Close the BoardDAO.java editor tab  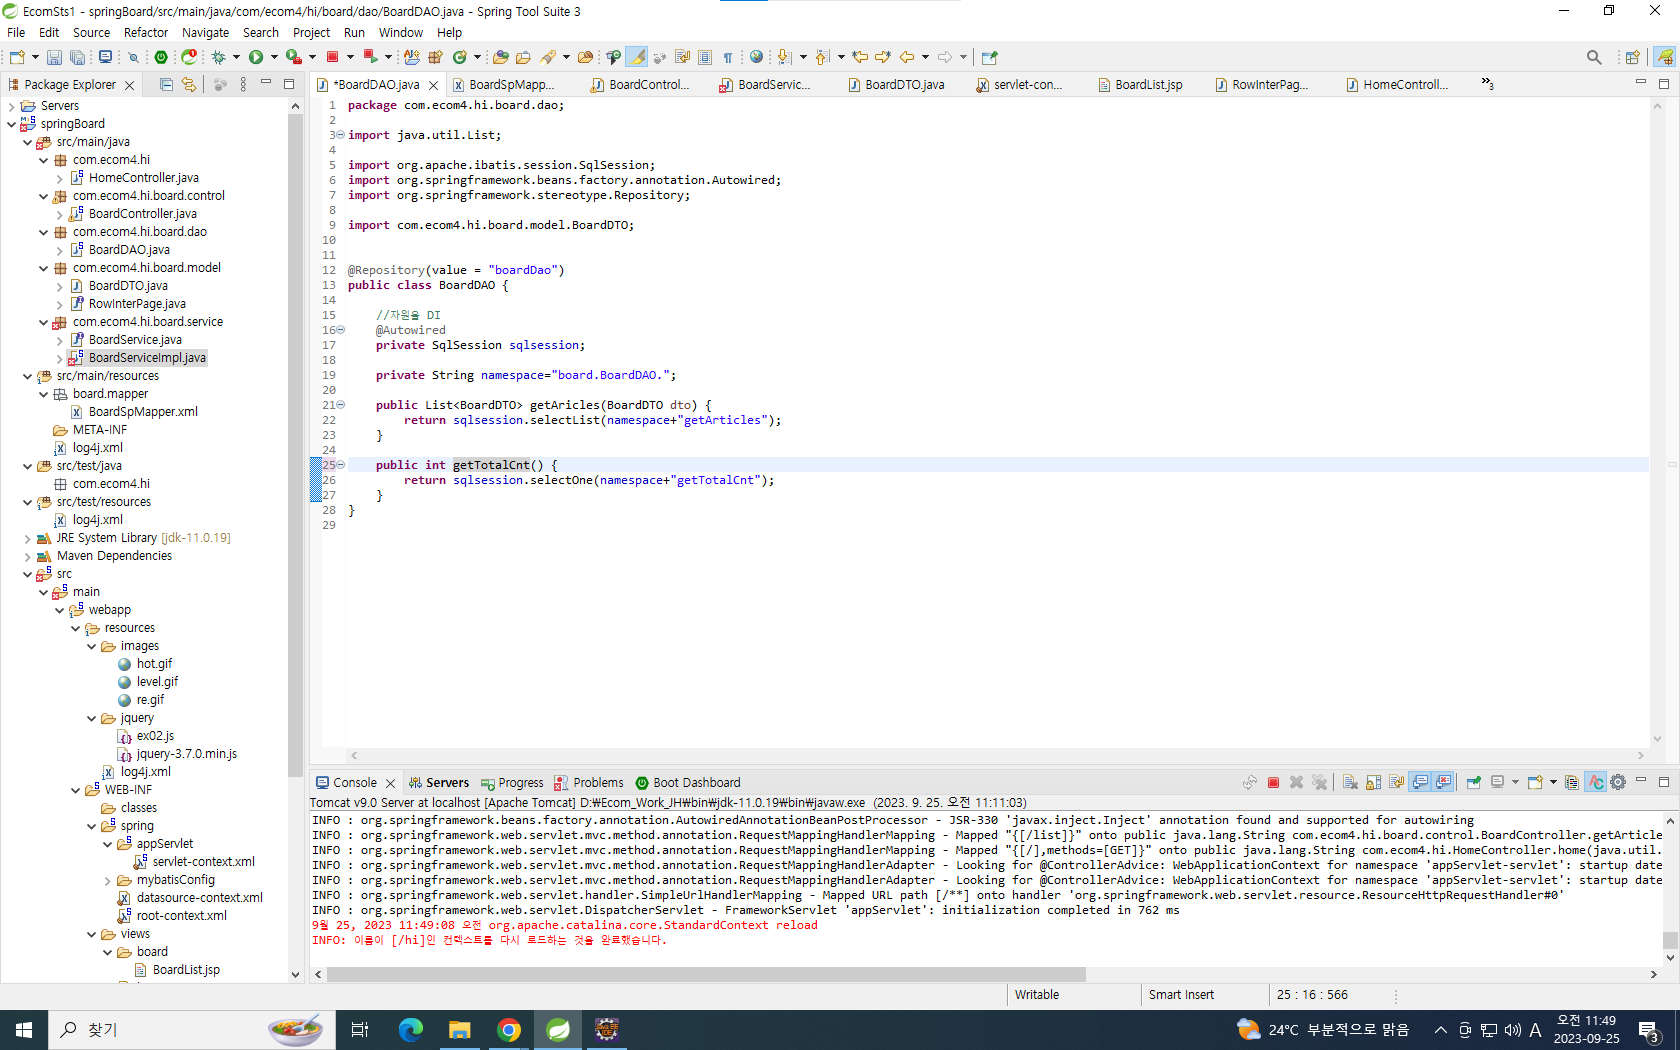click(x=434, y=85)
